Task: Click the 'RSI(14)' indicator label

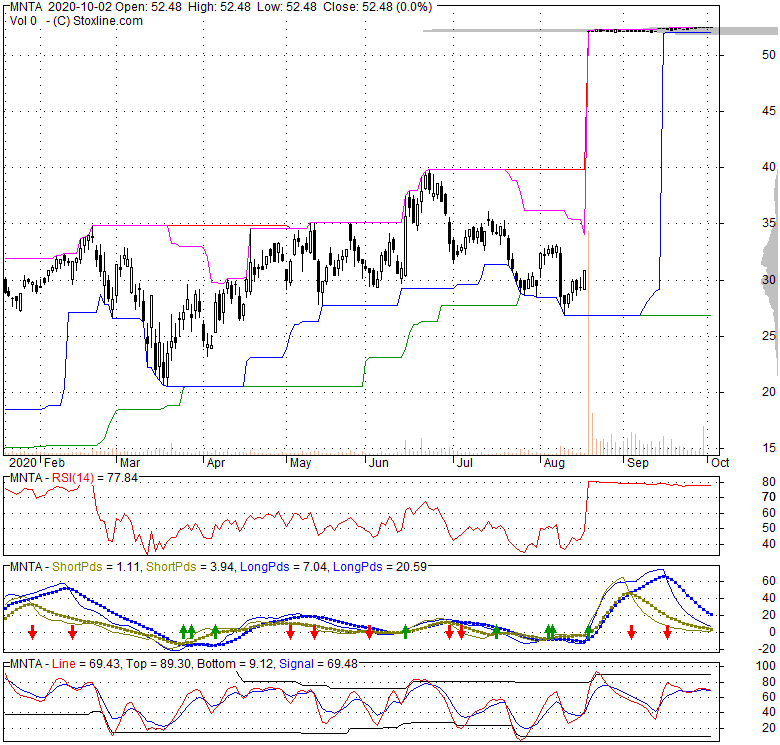Action: (73, 478)
